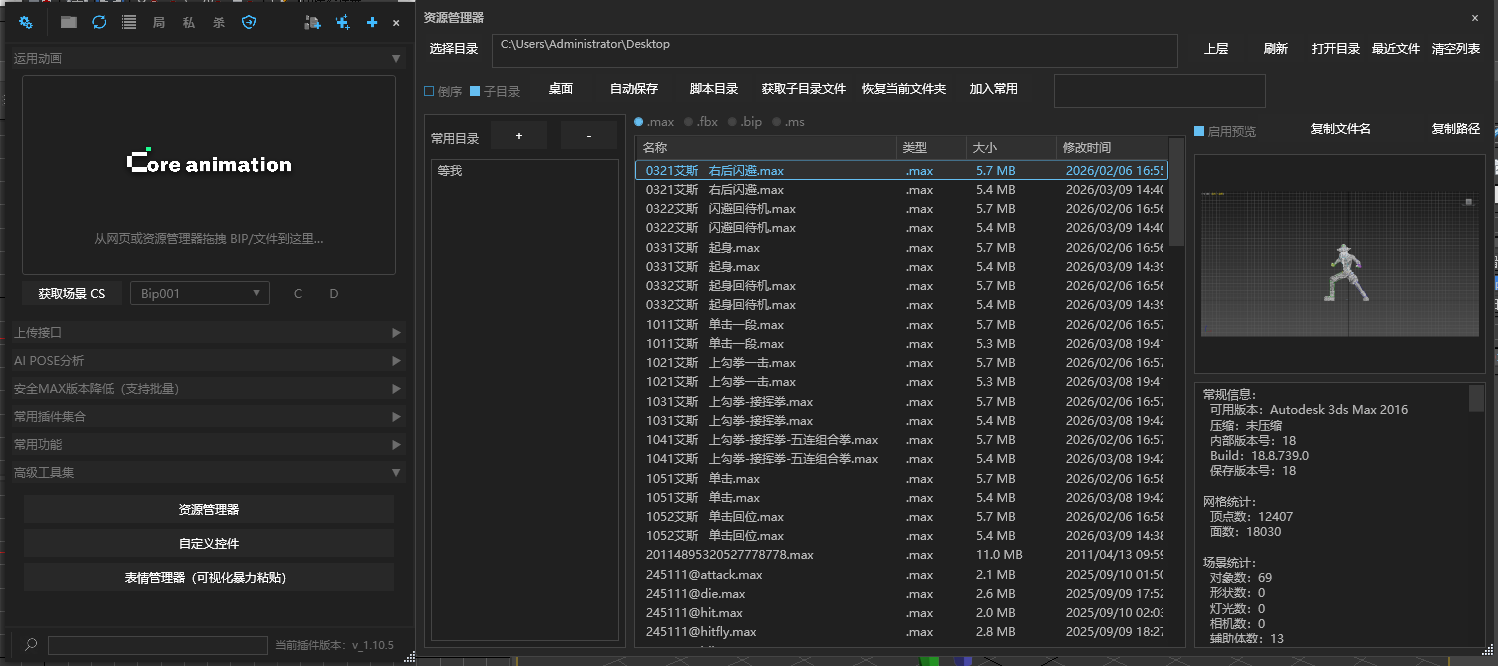Image resolution: width=1498 pixels, height=666 pixels.
Task: Expand the 常用插件集合 section
Action: [x=207, y=417]
